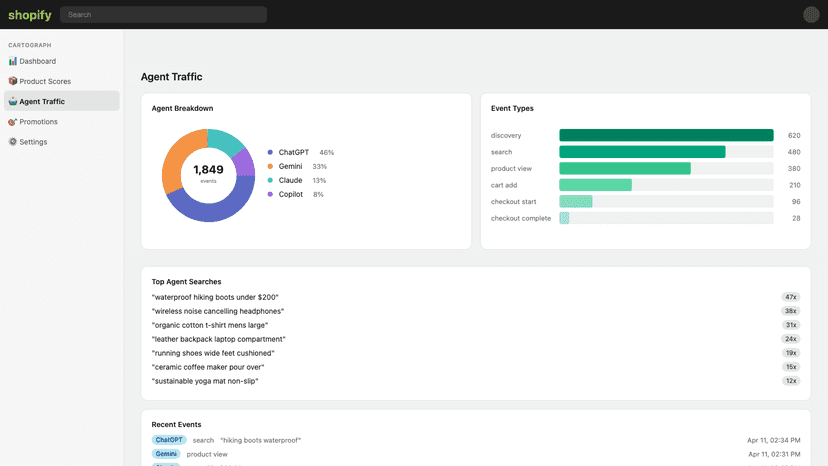Click the Apr 11, 02:31 PM timestamp
The width and height of the screenshot is (828, 466).
[x=774, y=454]
